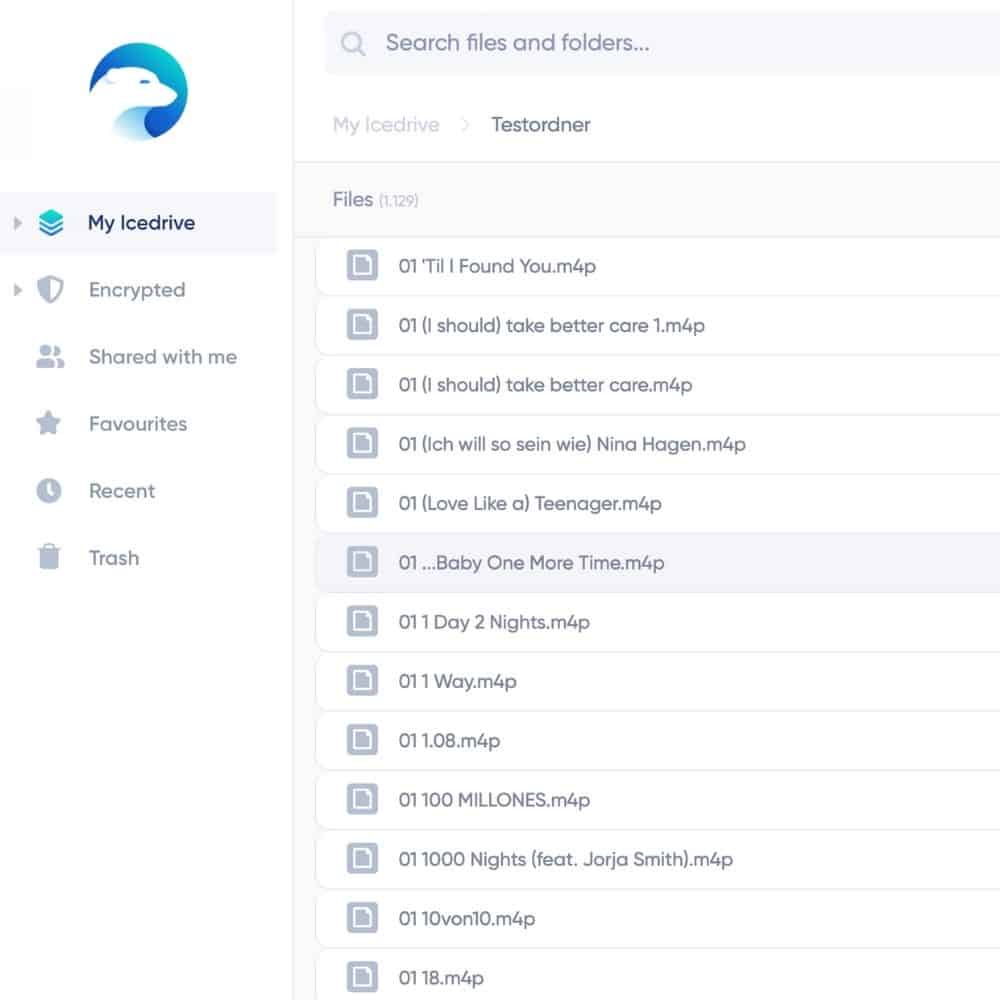
Task: Open the Trash bin icon
Action: coord(48,556)
